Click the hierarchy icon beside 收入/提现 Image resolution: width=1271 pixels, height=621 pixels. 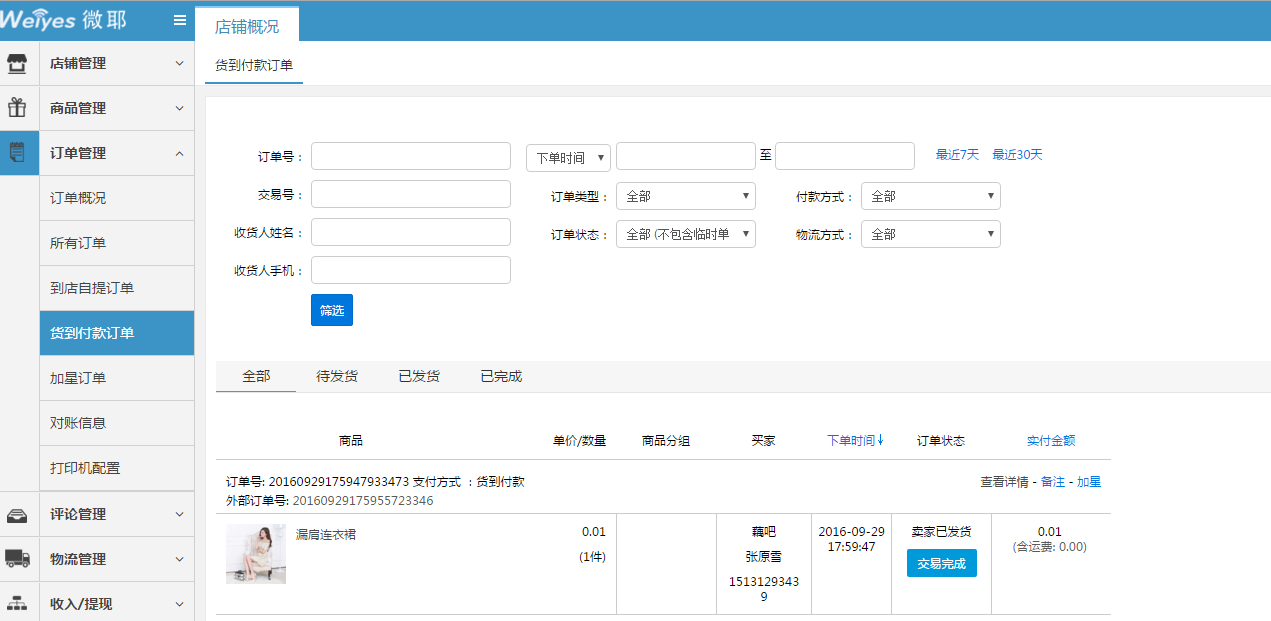(17, 604)
